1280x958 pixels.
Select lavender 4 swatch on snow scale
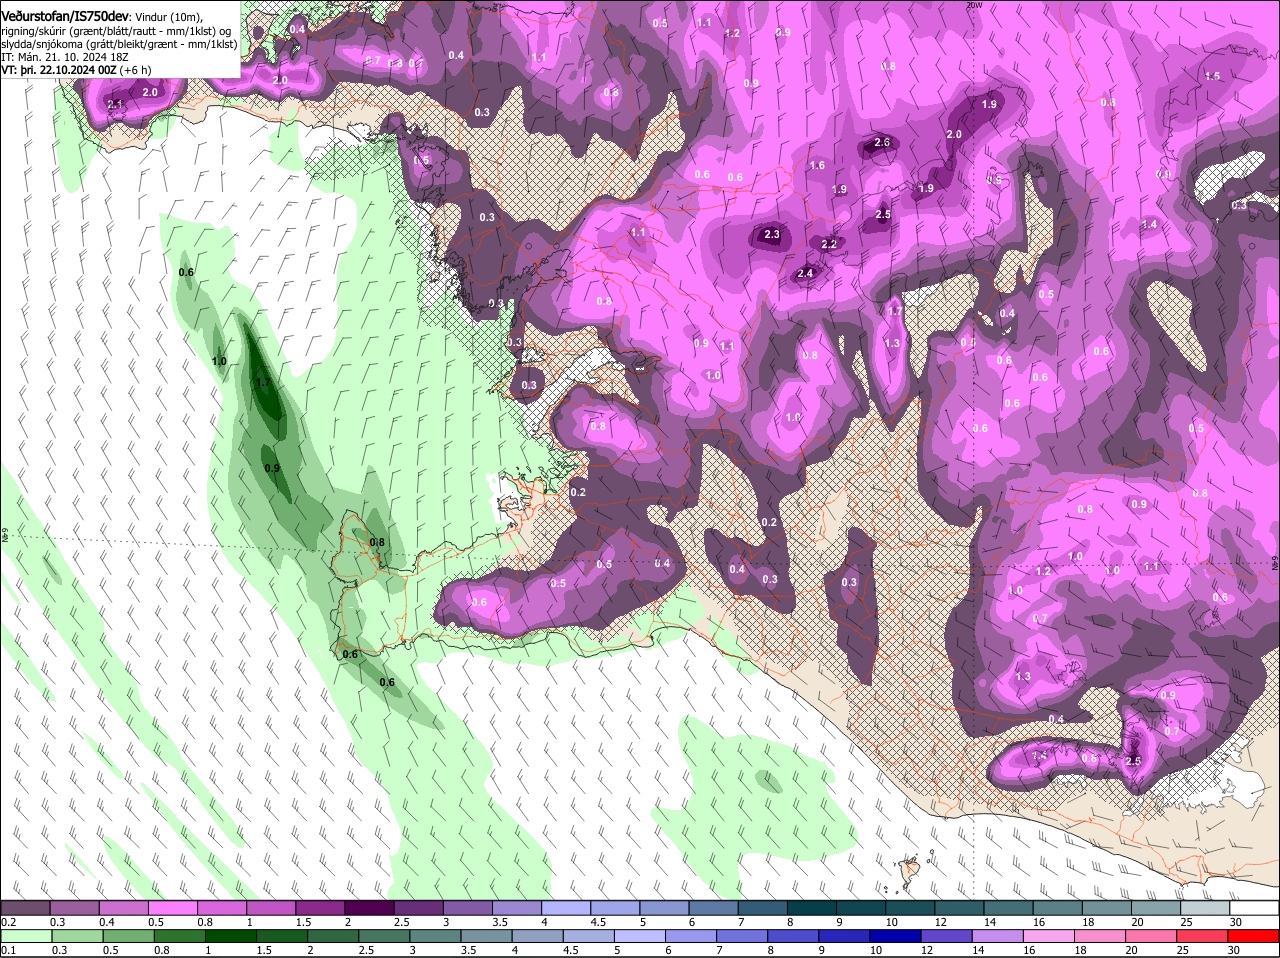(566, 907)
